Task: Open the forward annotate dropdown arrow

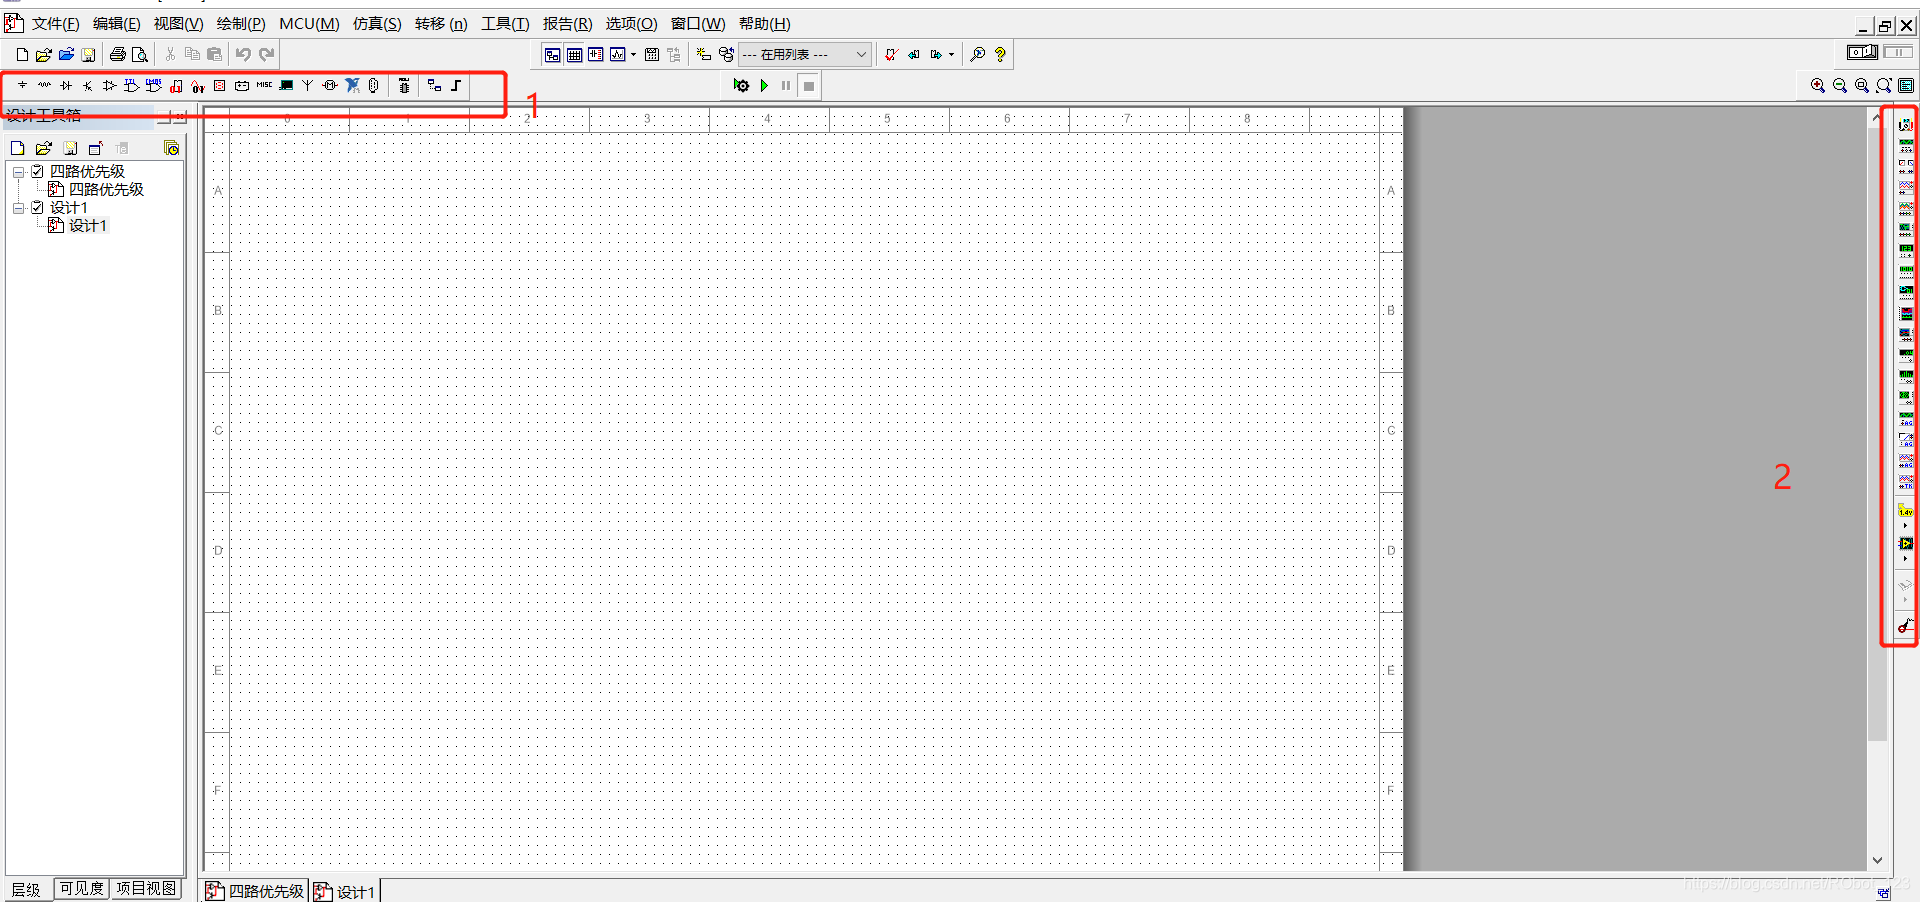Action: point(951,55)
